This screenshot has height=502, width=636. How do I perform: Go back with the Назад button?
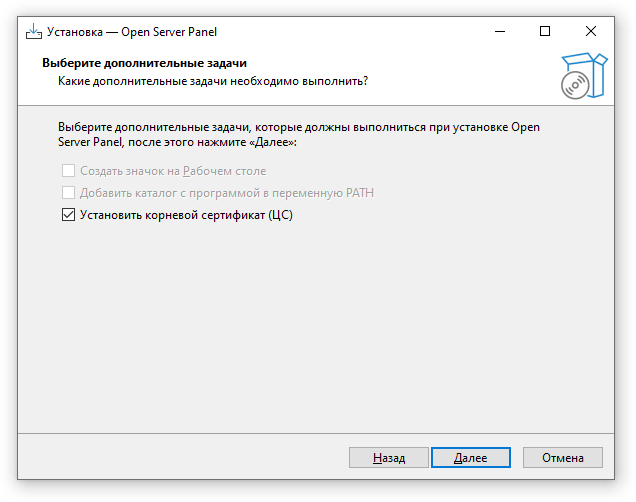pos(389,458)
